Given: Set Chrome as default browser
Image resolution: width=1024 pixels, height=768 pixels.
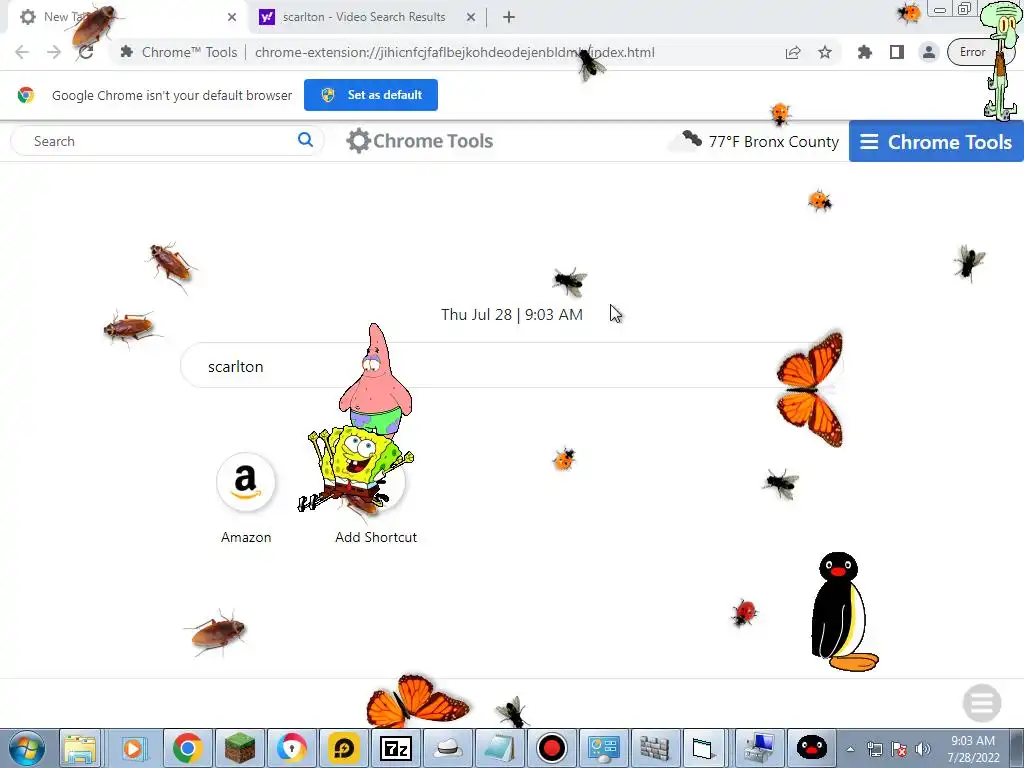Looking at the screenshot, I should pyautogui.click(x=371, y=95).
